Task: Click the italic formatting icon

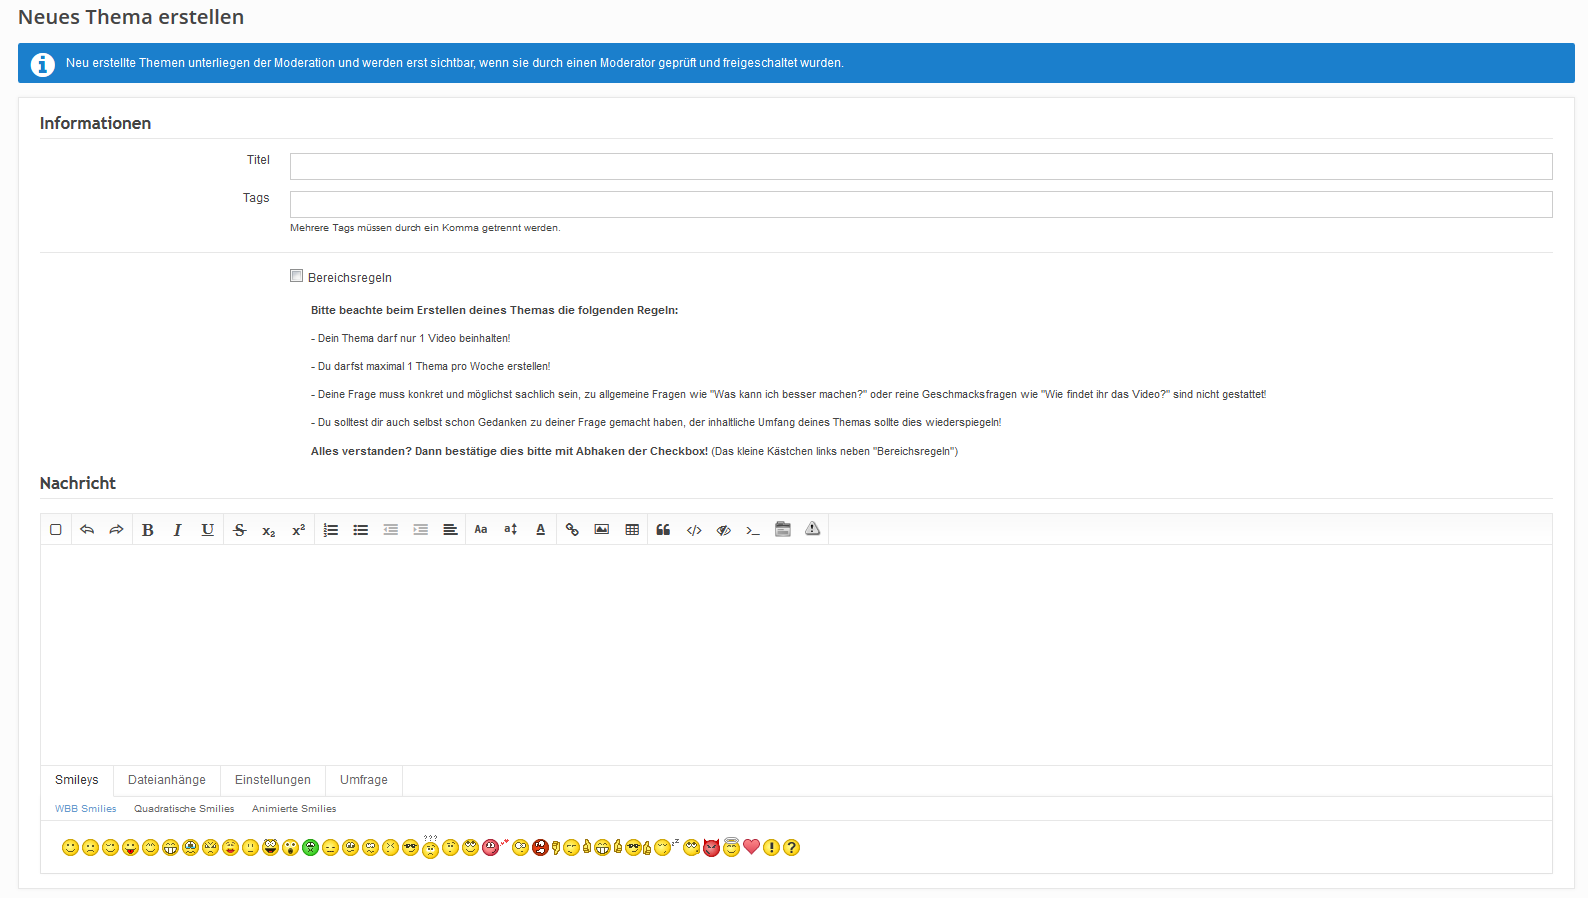Action: pyautogui.click(x=178, y=530)
